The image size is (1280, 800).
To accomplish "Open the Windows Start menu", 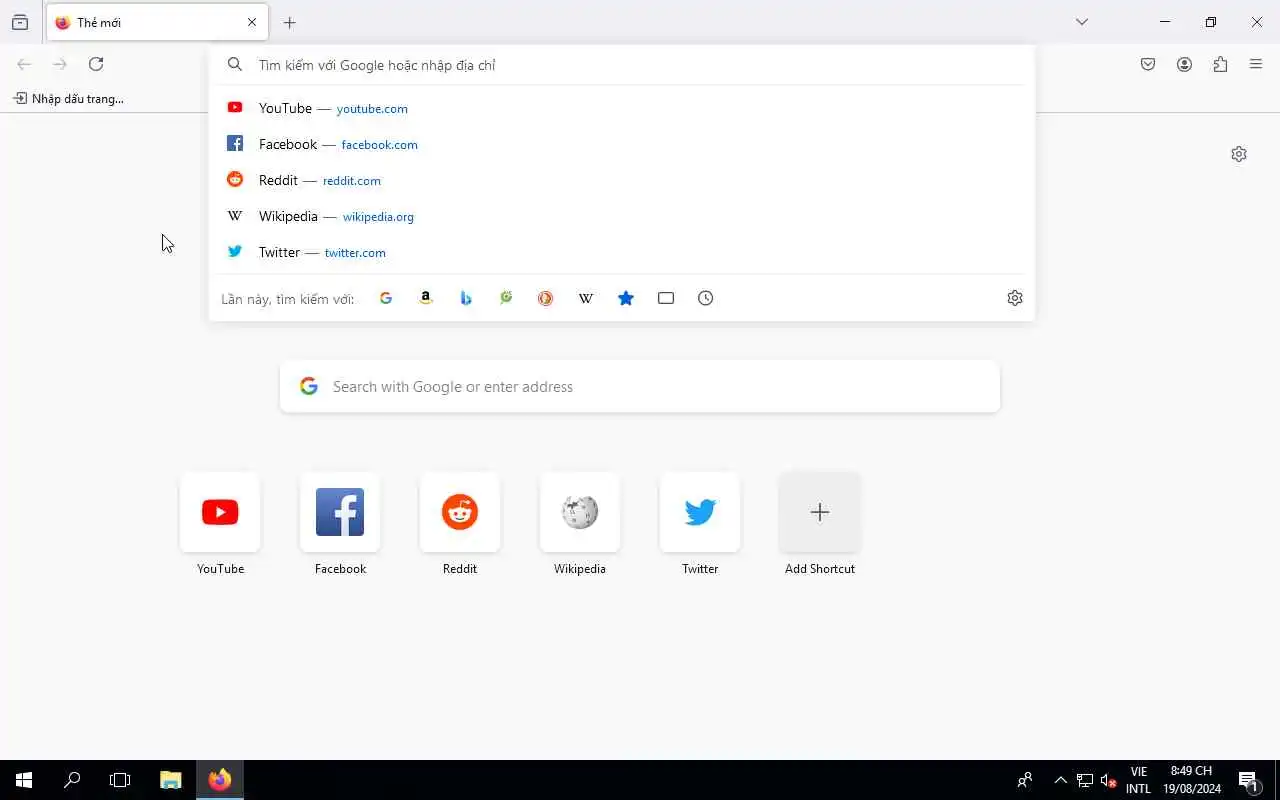I will click(x=24, y=780).
